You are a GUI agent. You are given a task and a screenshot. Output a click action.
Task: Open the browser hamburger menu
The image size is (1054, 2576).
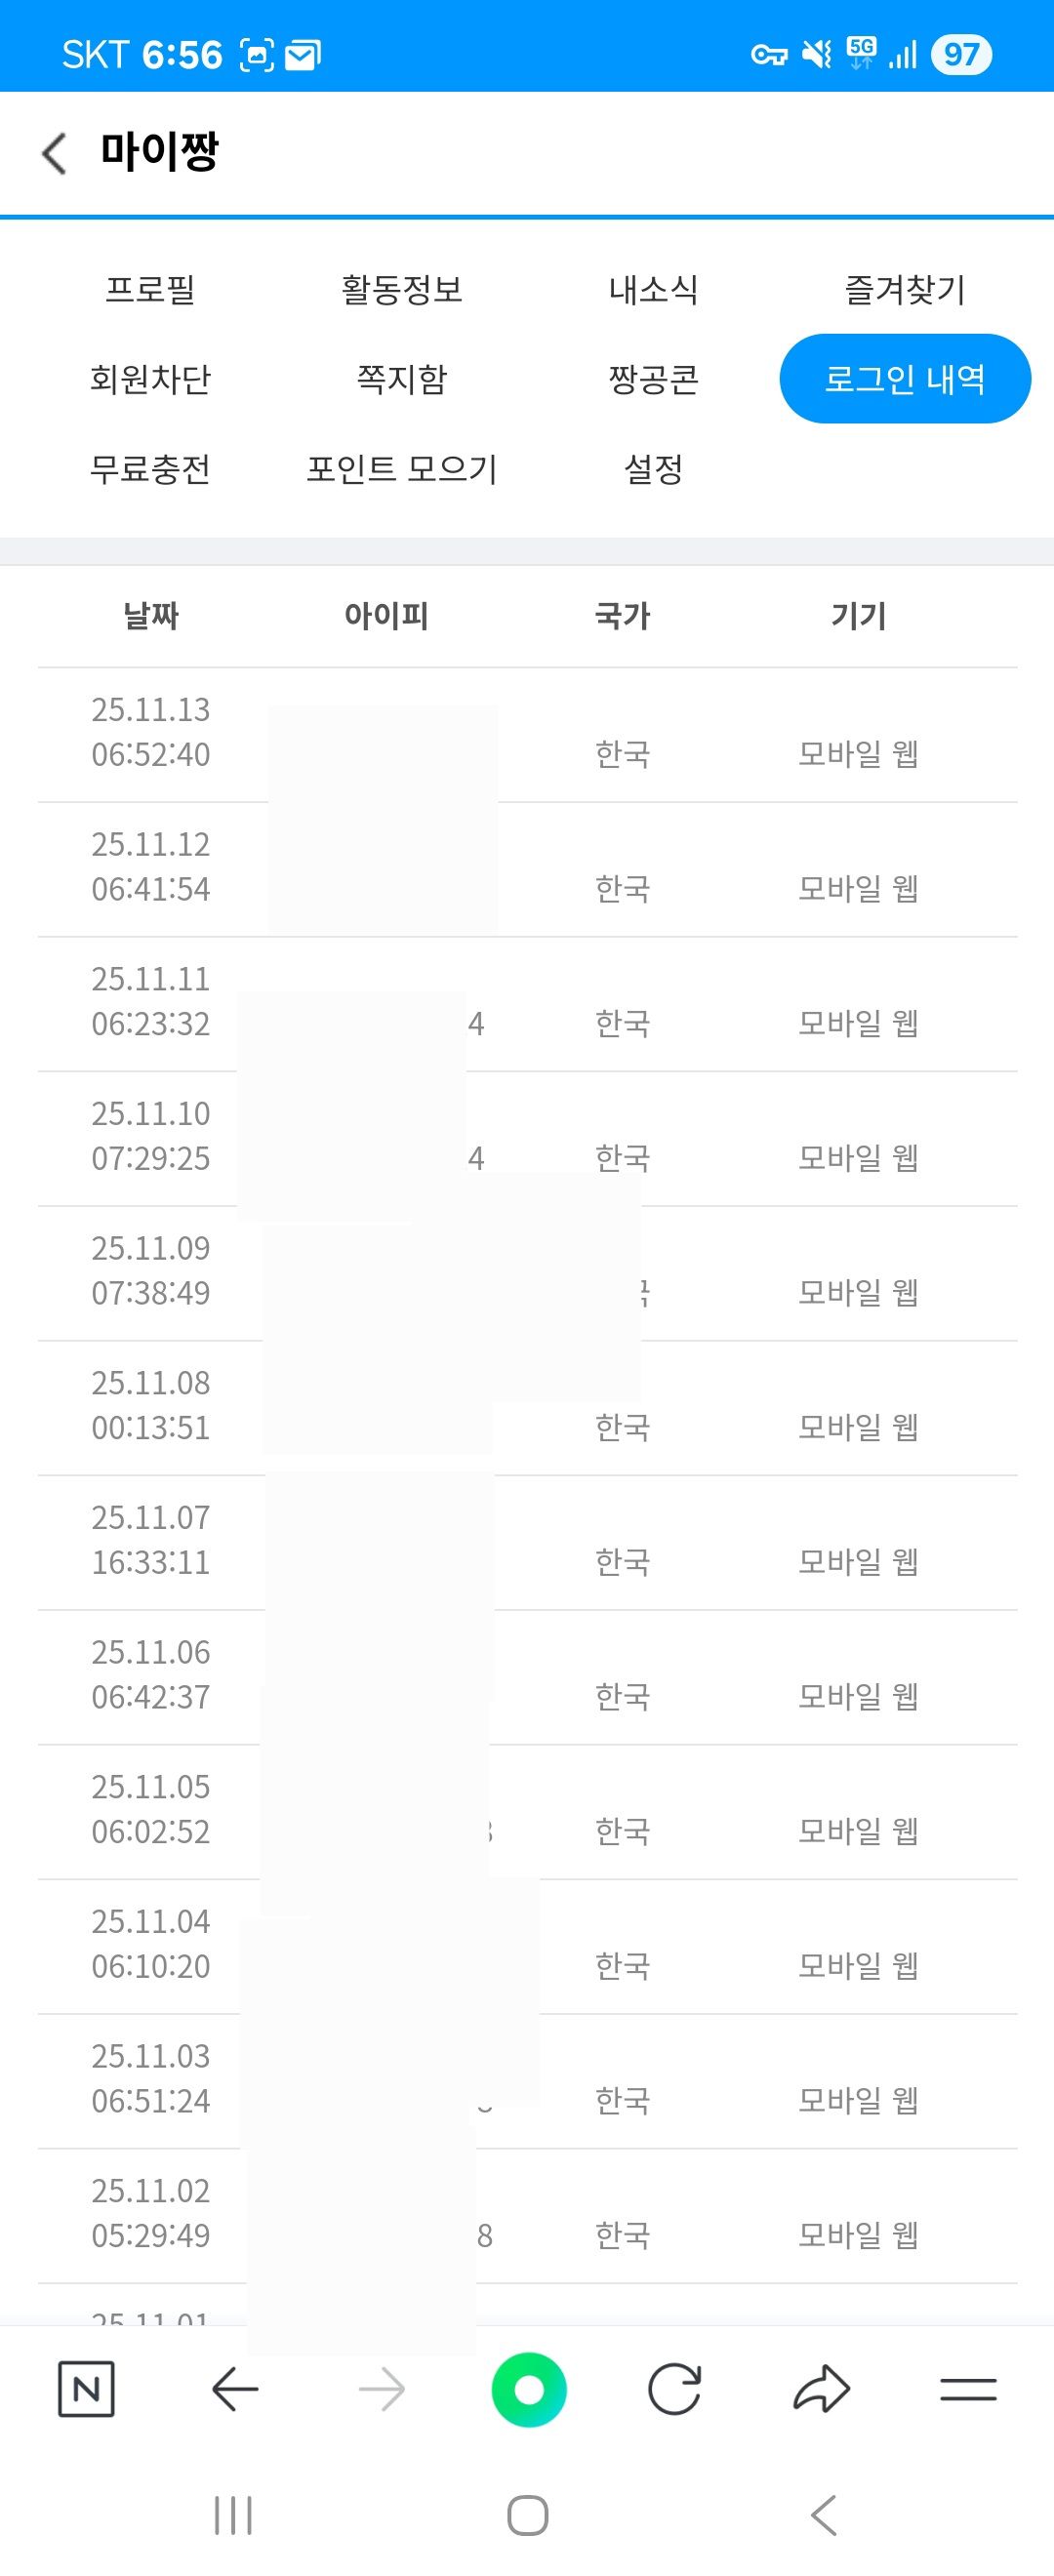pyautogui.click(x=968, y=2389)
